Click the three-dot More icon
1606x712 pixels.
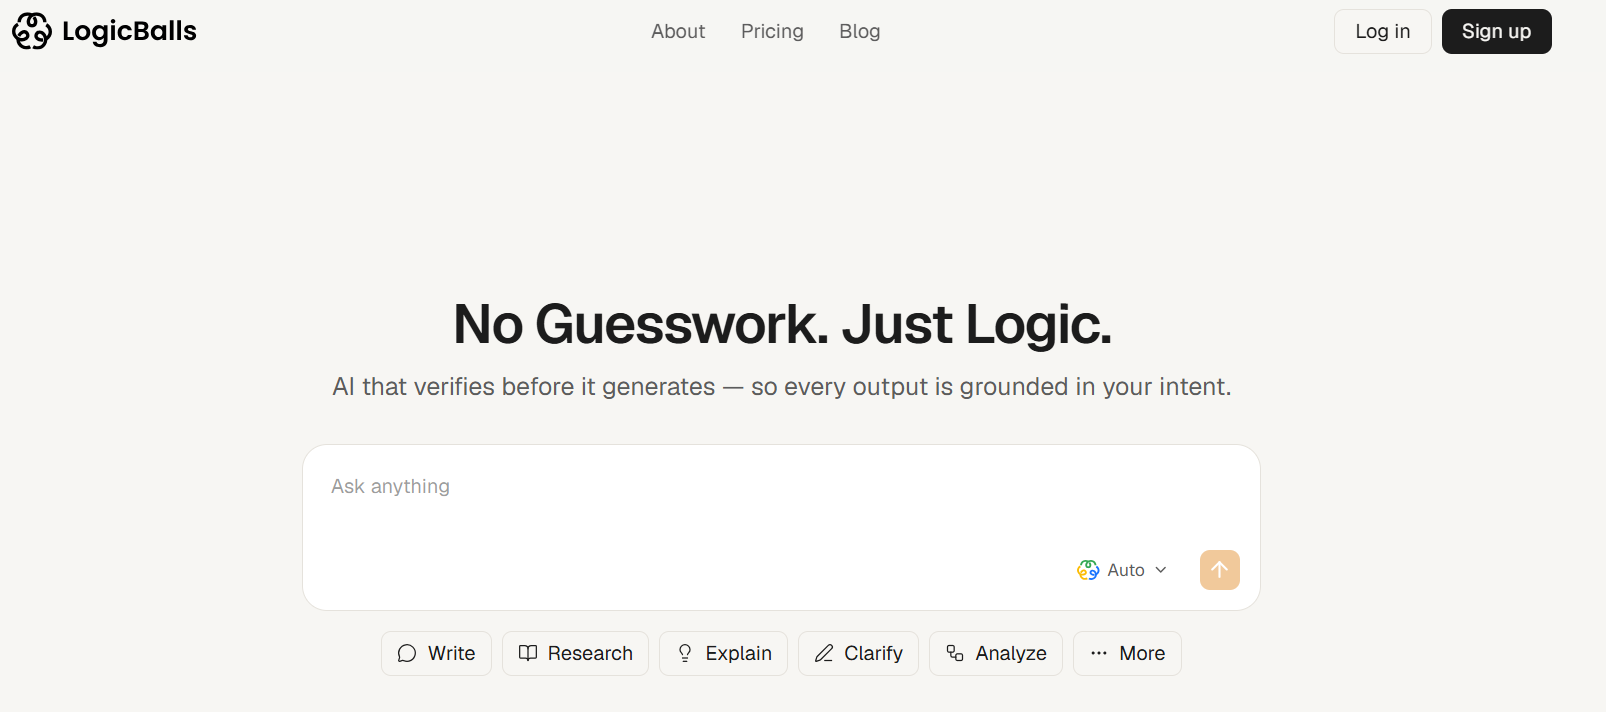(1099, 654)
